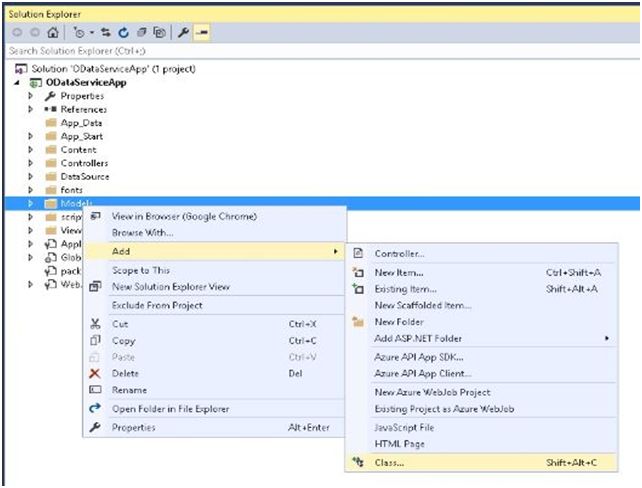The image size is (642, 488).
Task: Click the Forward navigation arrow icon
Action: (35, 32)
